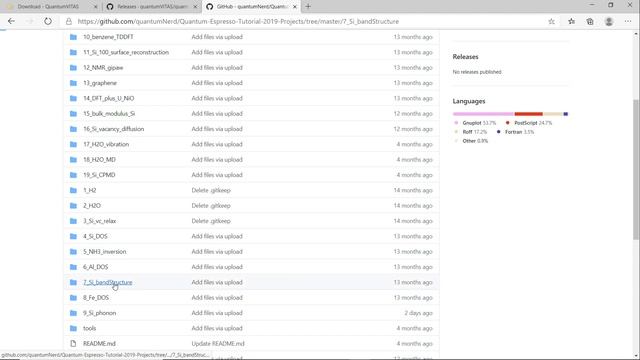Open the 8_Fe_DOS folder
The image size is (640, 360).
(96, 298)
